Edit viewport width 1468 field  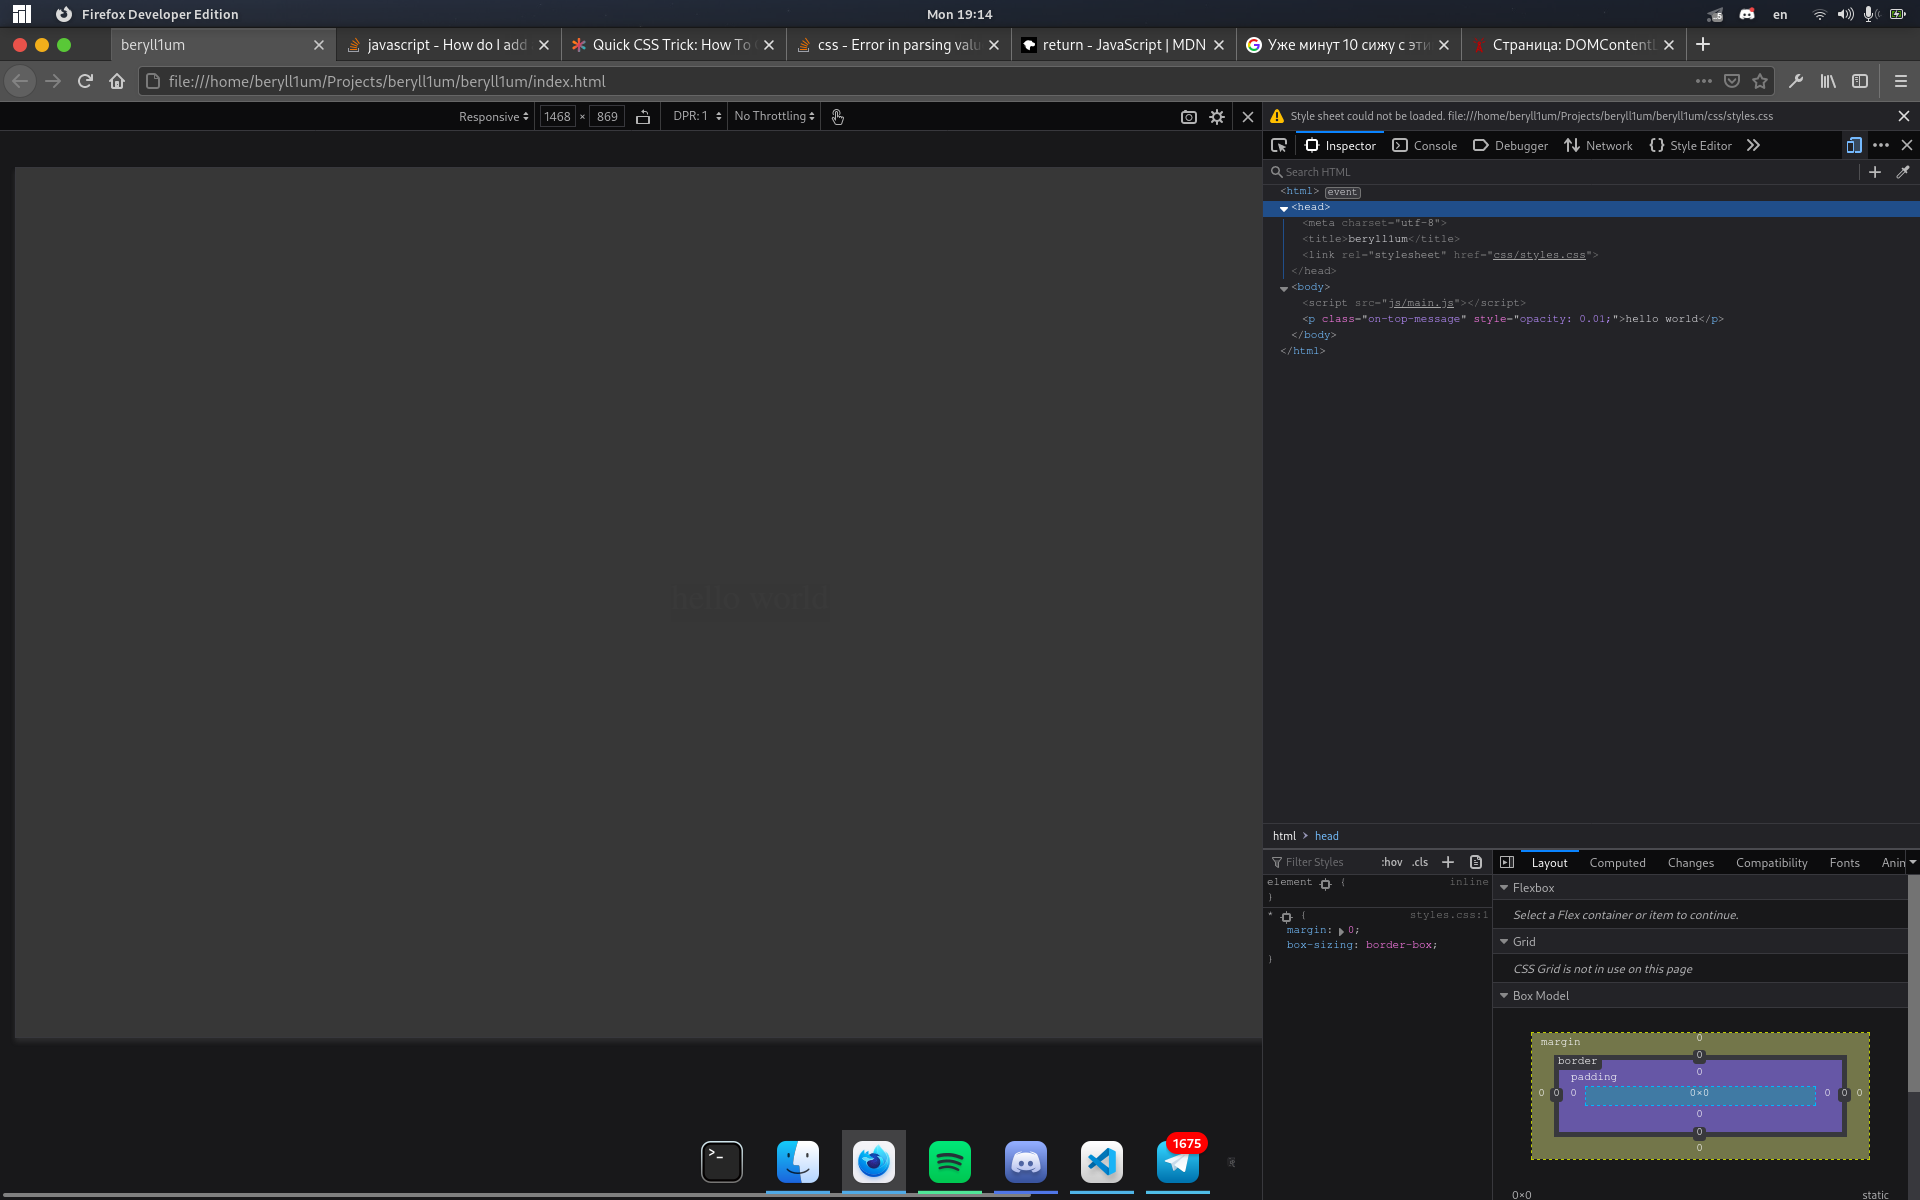(x=557, y=117)
